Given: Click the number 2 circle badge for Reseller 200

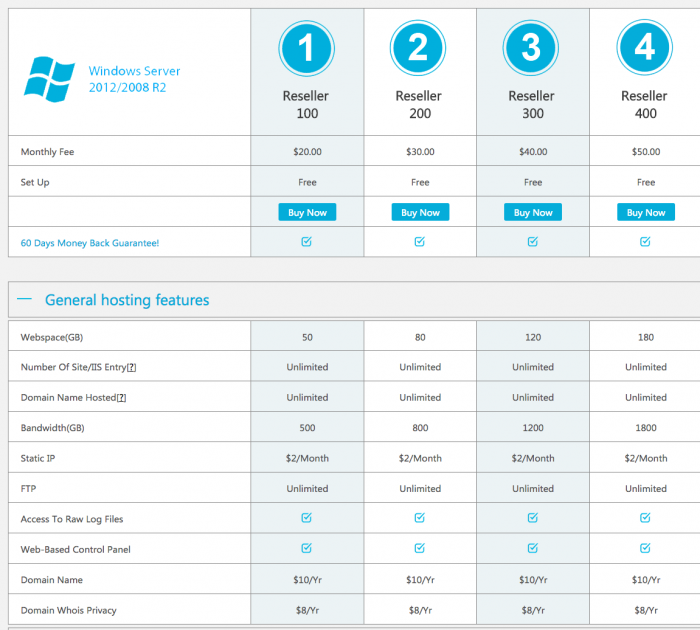Looking at the screenshot, I should point(418,48).
